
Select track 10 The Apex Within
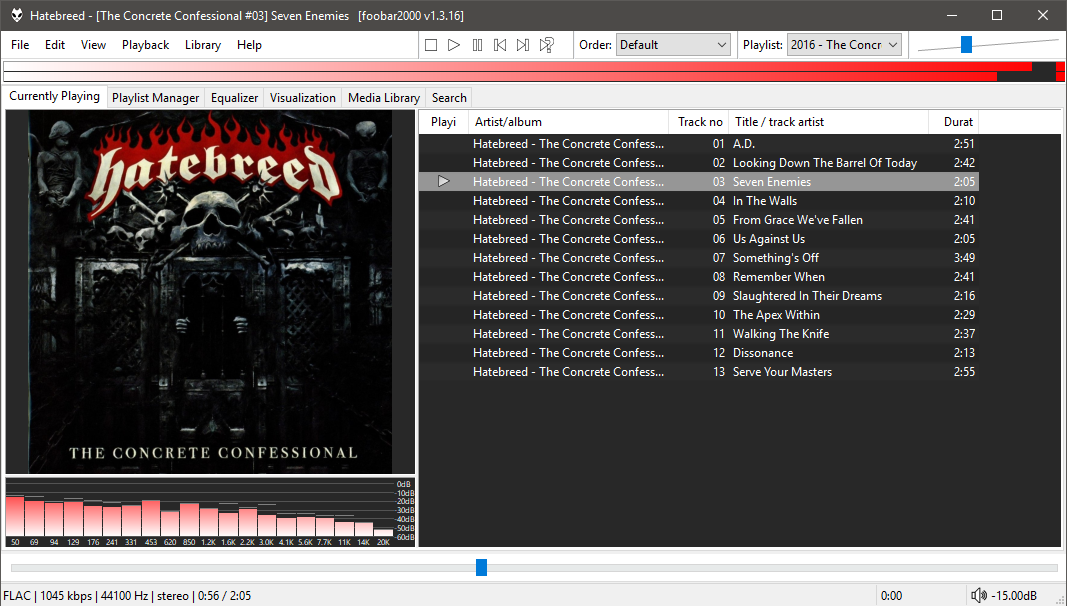(x=699, y=315)
